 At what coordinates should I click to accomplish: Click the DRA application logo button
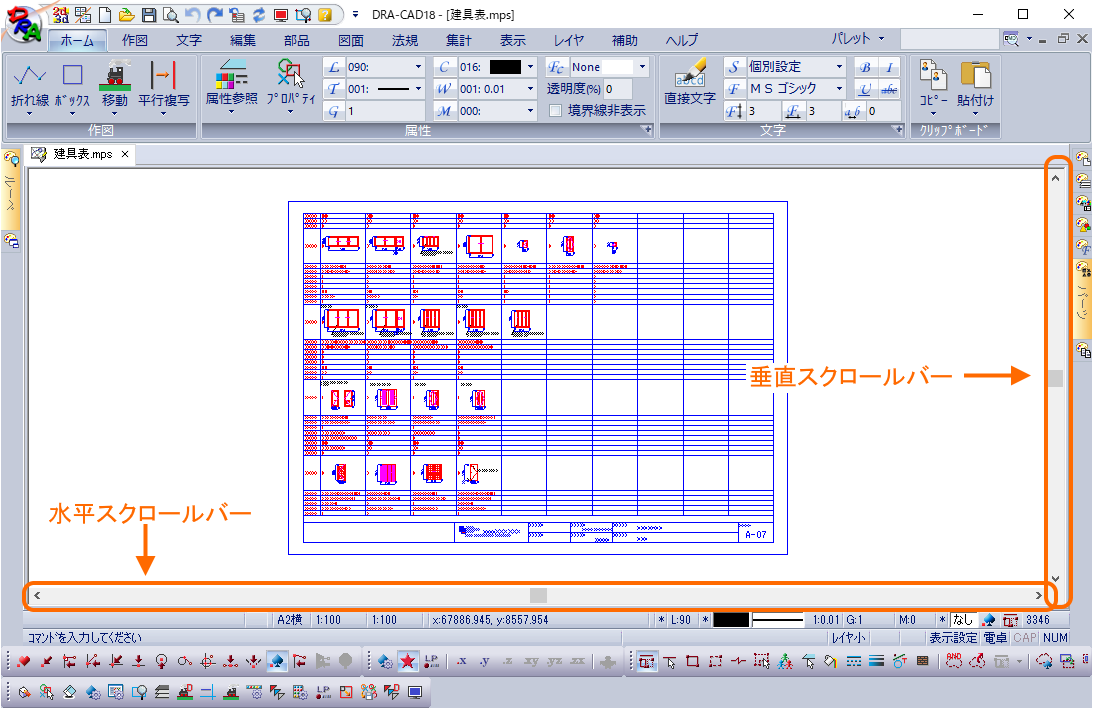click(x=24, y=24)
